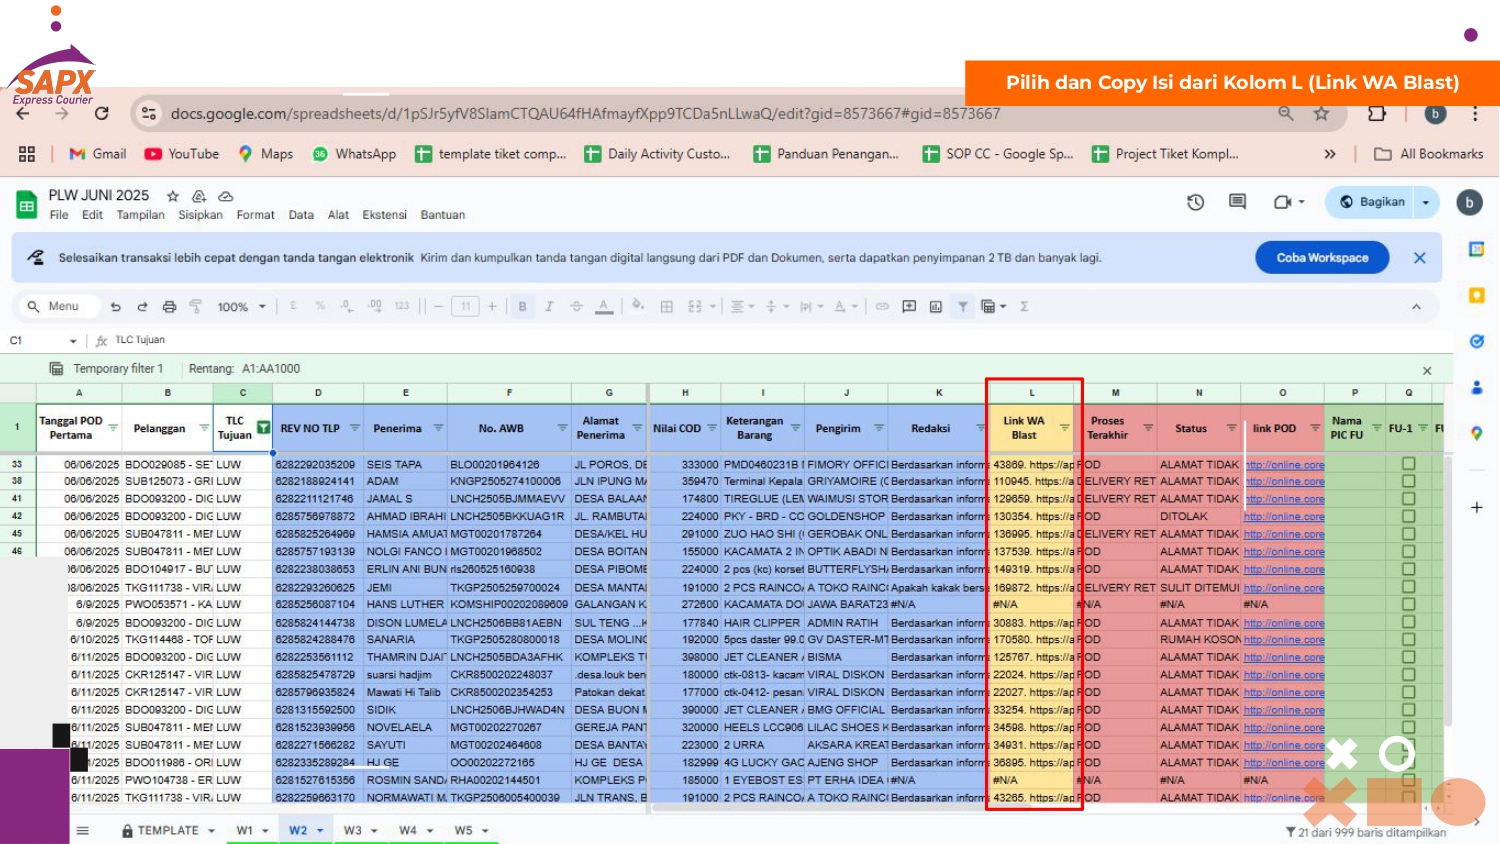
Task: Open the fill color bucket
Action: click(x=638, y=306)
